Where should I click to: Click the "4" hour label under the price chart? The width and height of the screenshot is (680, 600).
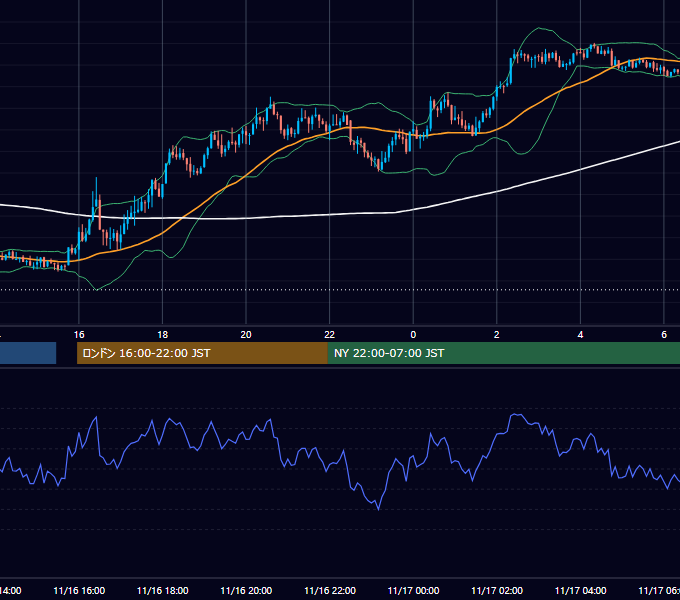[580, 335]
